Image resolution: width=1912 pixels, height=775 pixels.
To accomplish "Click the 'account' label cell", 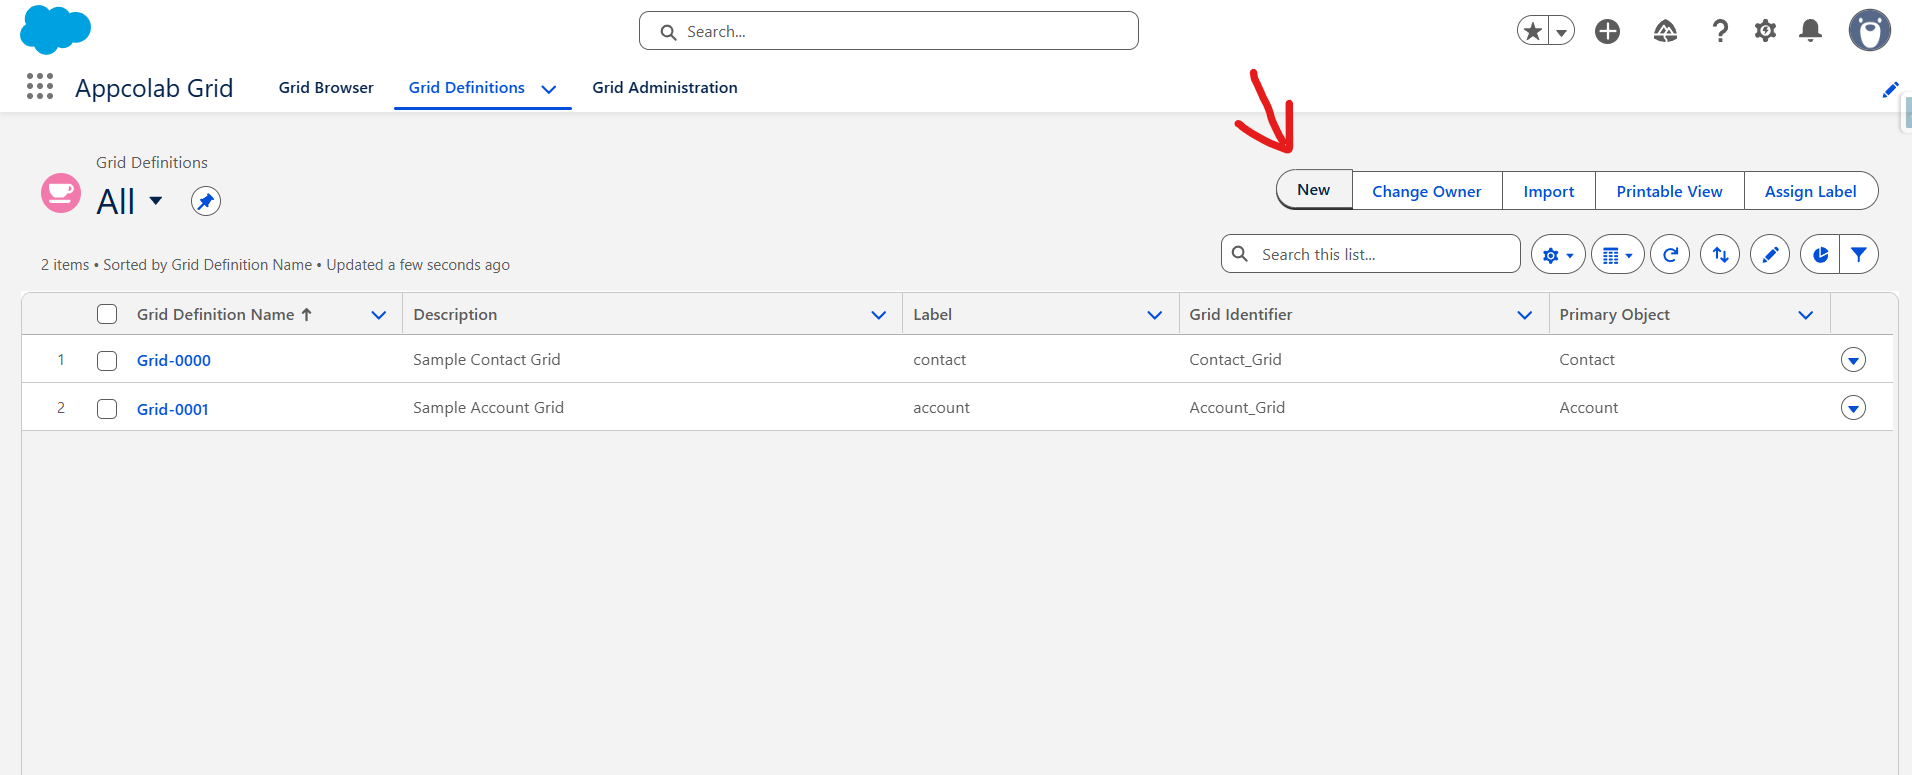I will pyautogui.click(x=941, y=408).
